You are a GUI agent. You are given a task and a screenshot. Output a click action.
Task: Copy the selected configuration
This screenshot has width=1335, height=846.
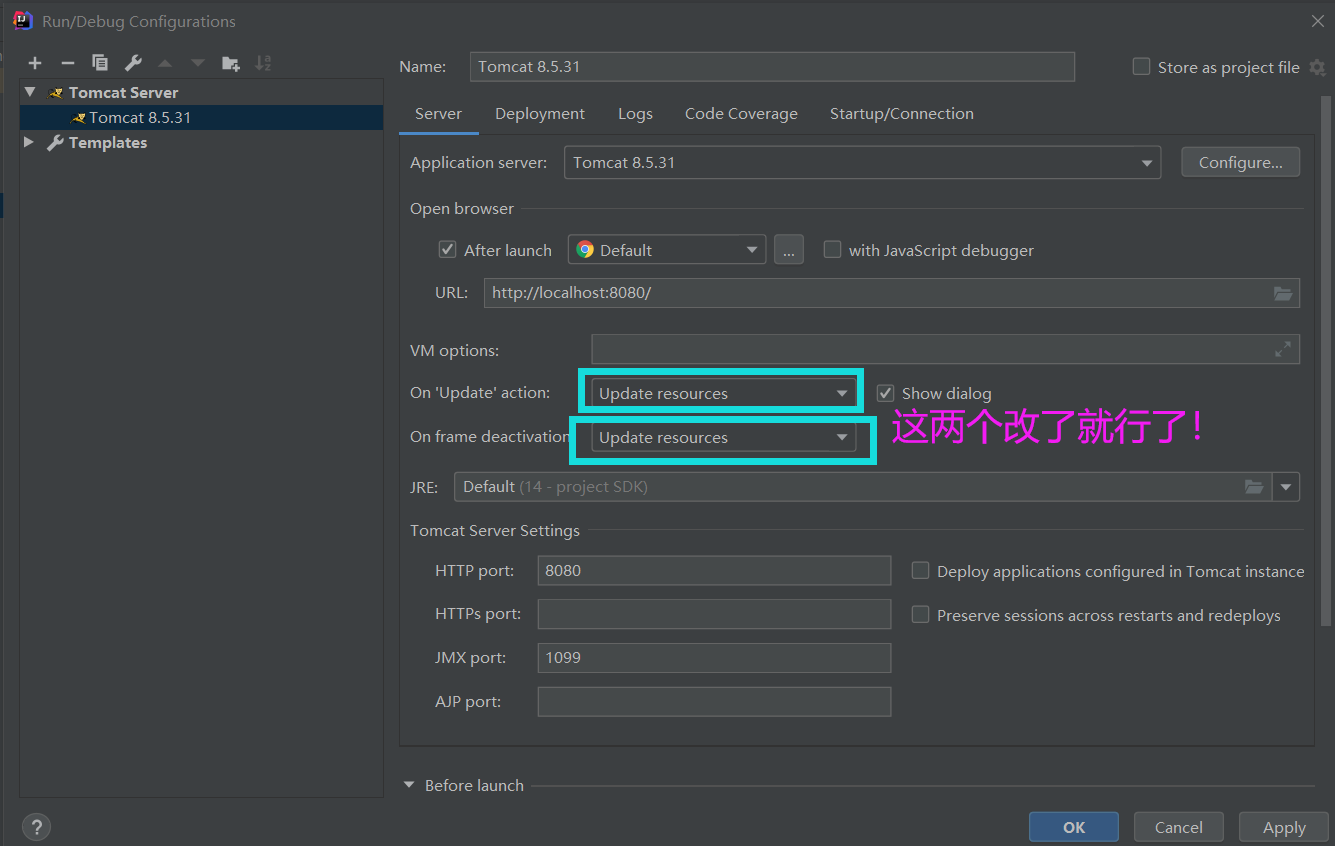(x=100, y=63)
